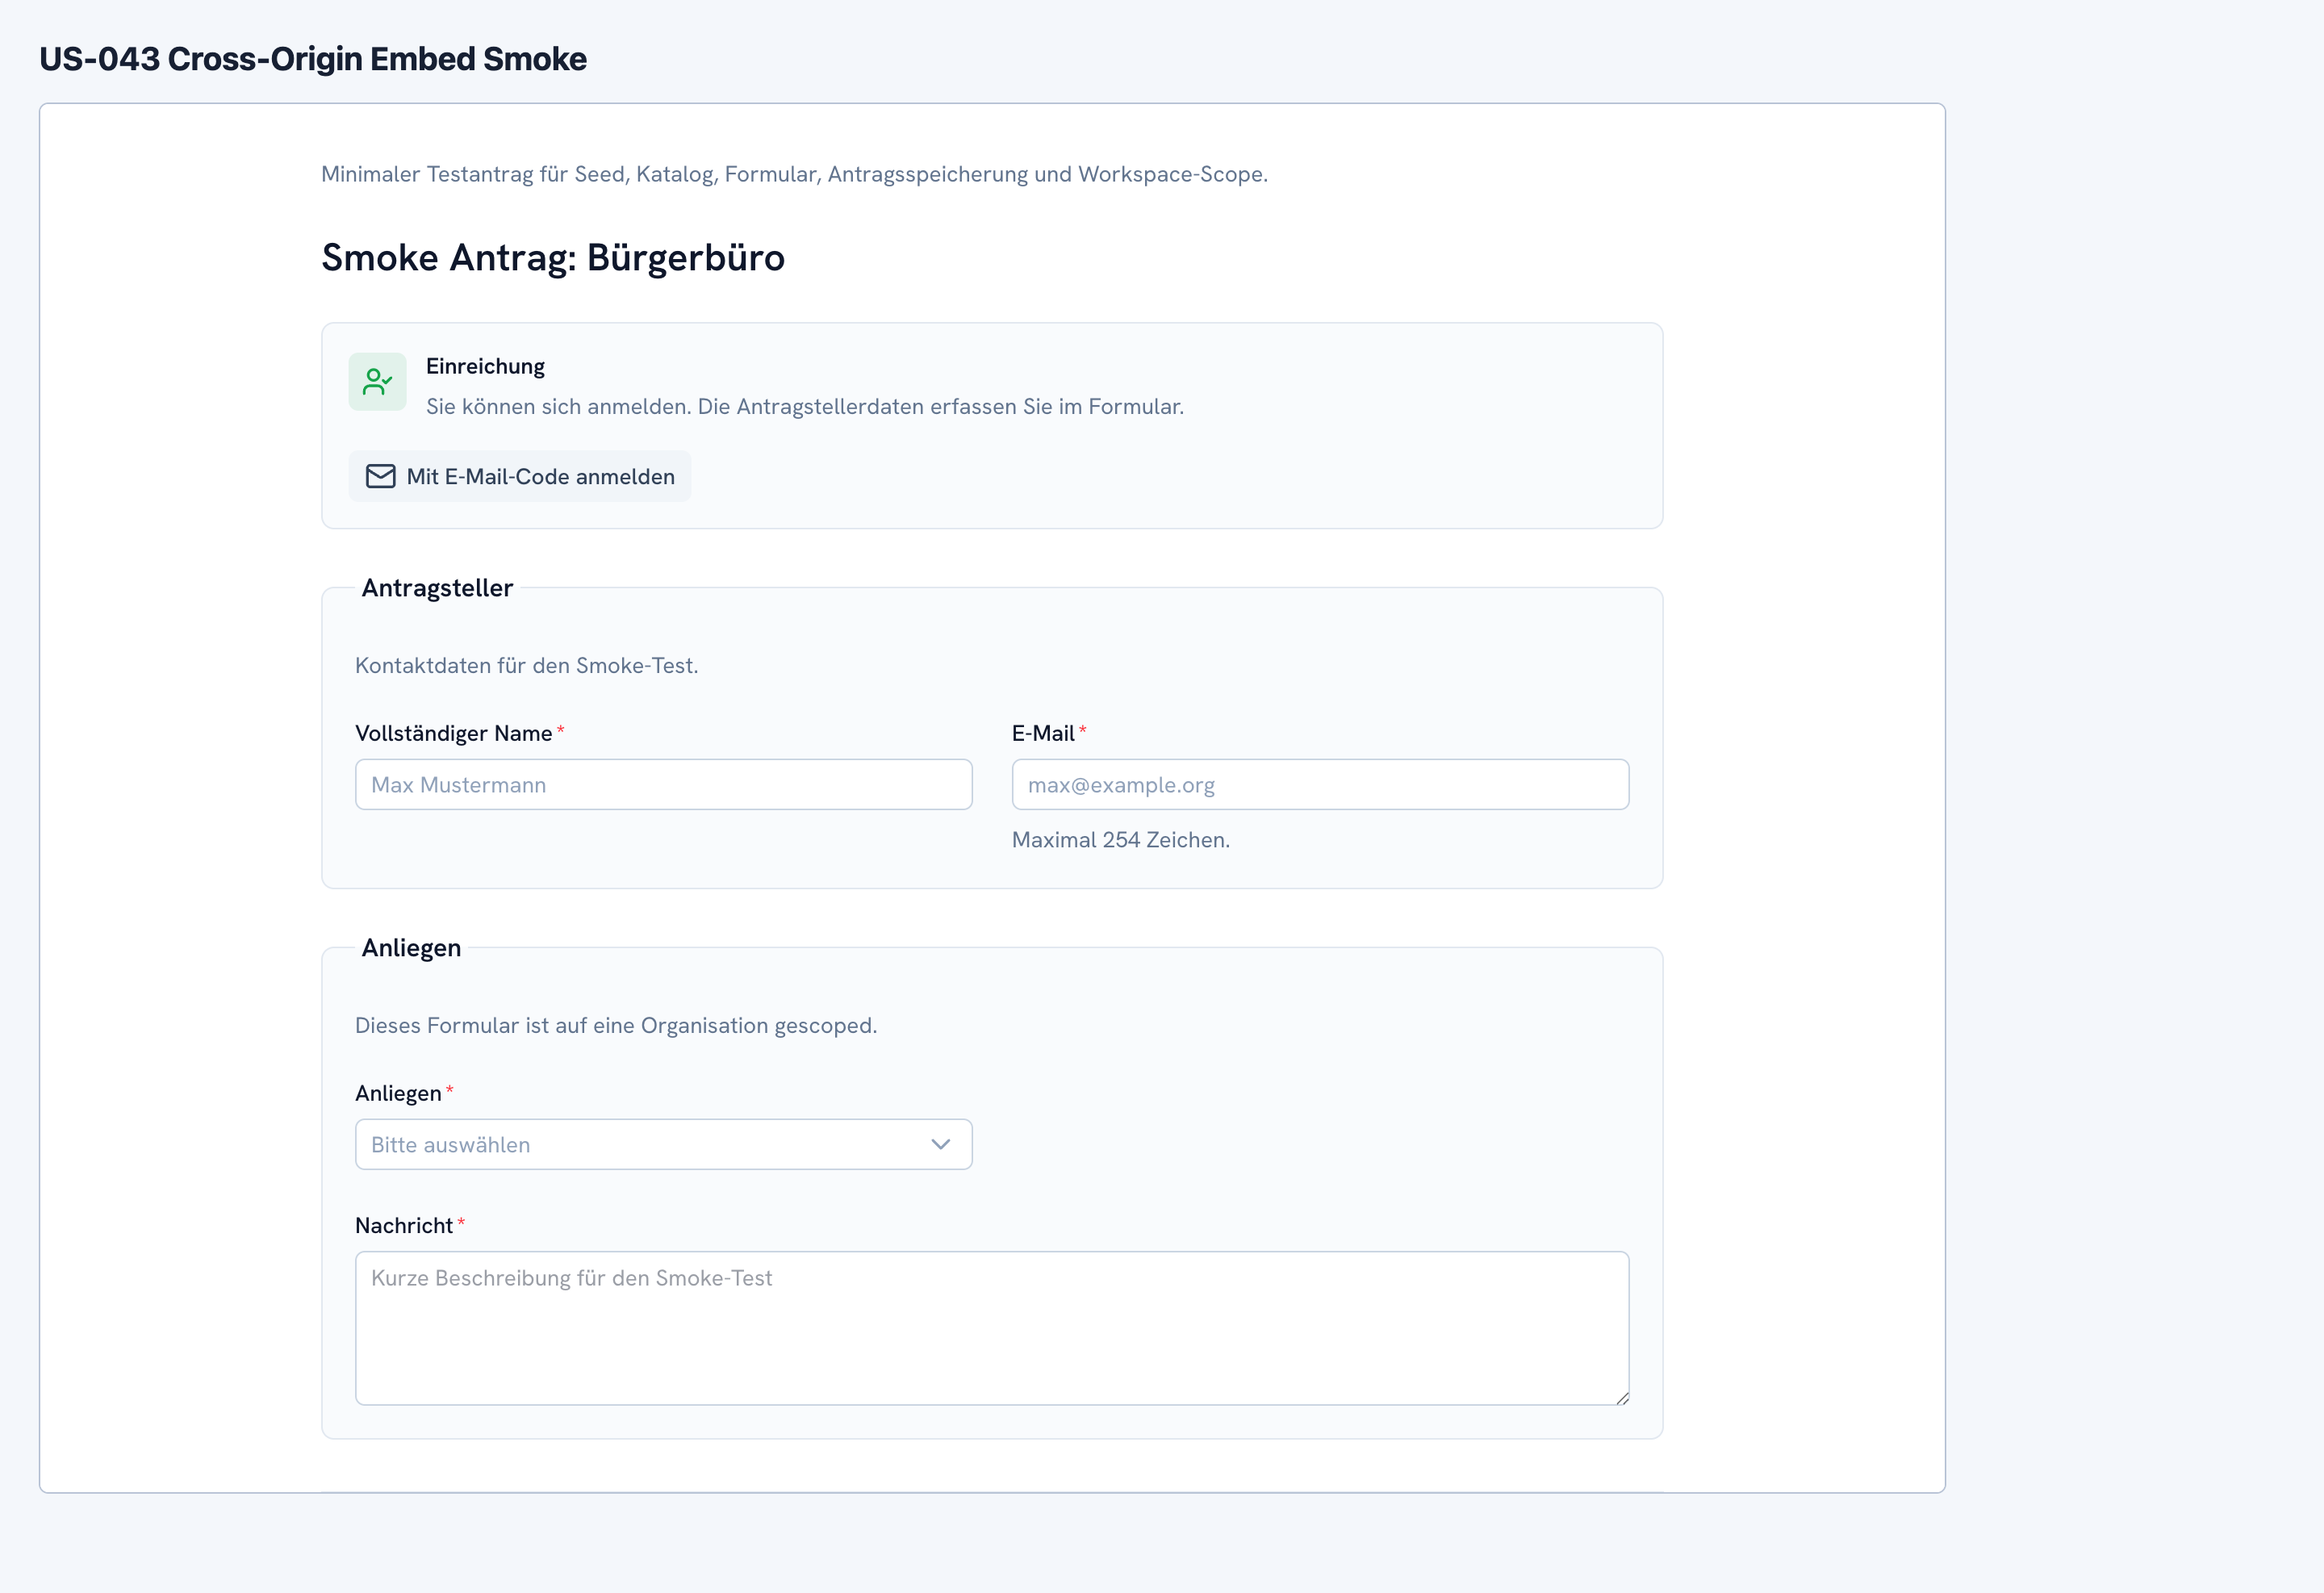2324x1593 pixels.
Task: Click the 'Anliegen' section legend
Action: coord(411,948)
